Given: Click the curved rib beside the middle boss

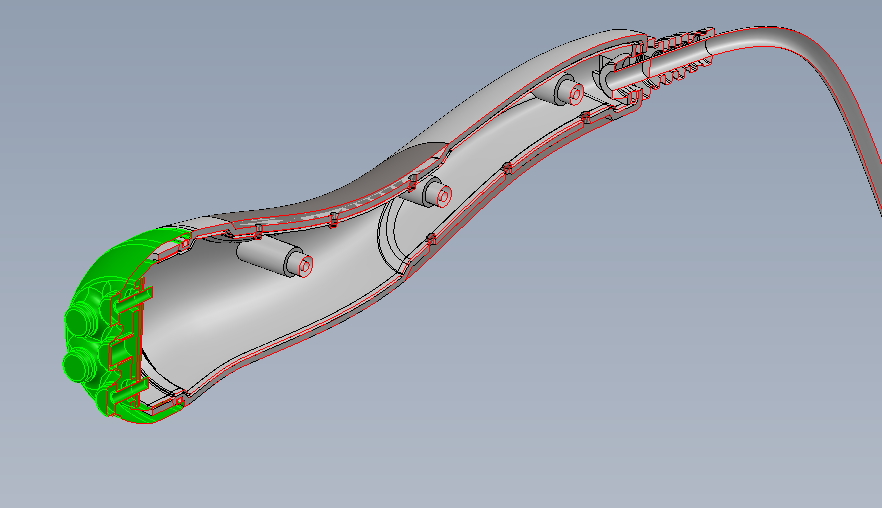Looking at the screenshot, I should (x=387, y=235).
